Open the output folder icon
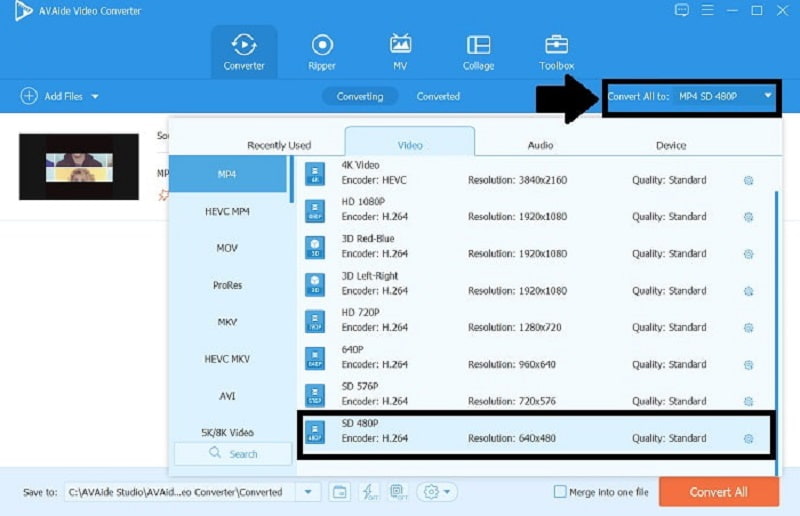 [339, 492]
